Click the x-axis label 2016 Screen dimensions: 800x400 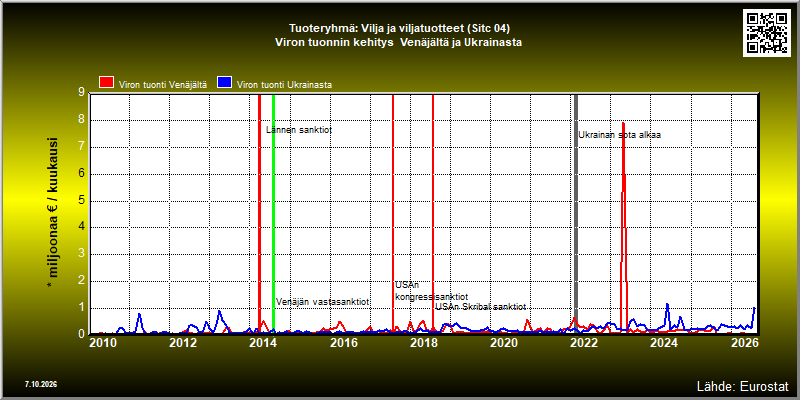pyautogui.click(x=343, y=342)
